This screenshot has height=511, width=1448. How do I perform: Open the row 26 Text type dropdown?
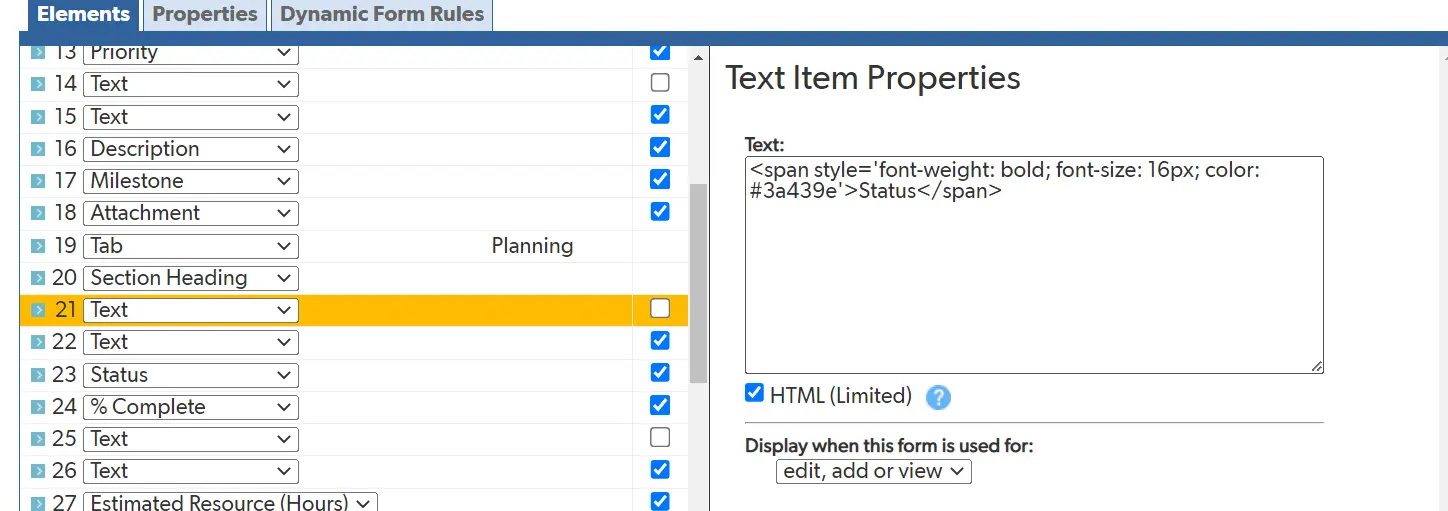coord(191,471)
